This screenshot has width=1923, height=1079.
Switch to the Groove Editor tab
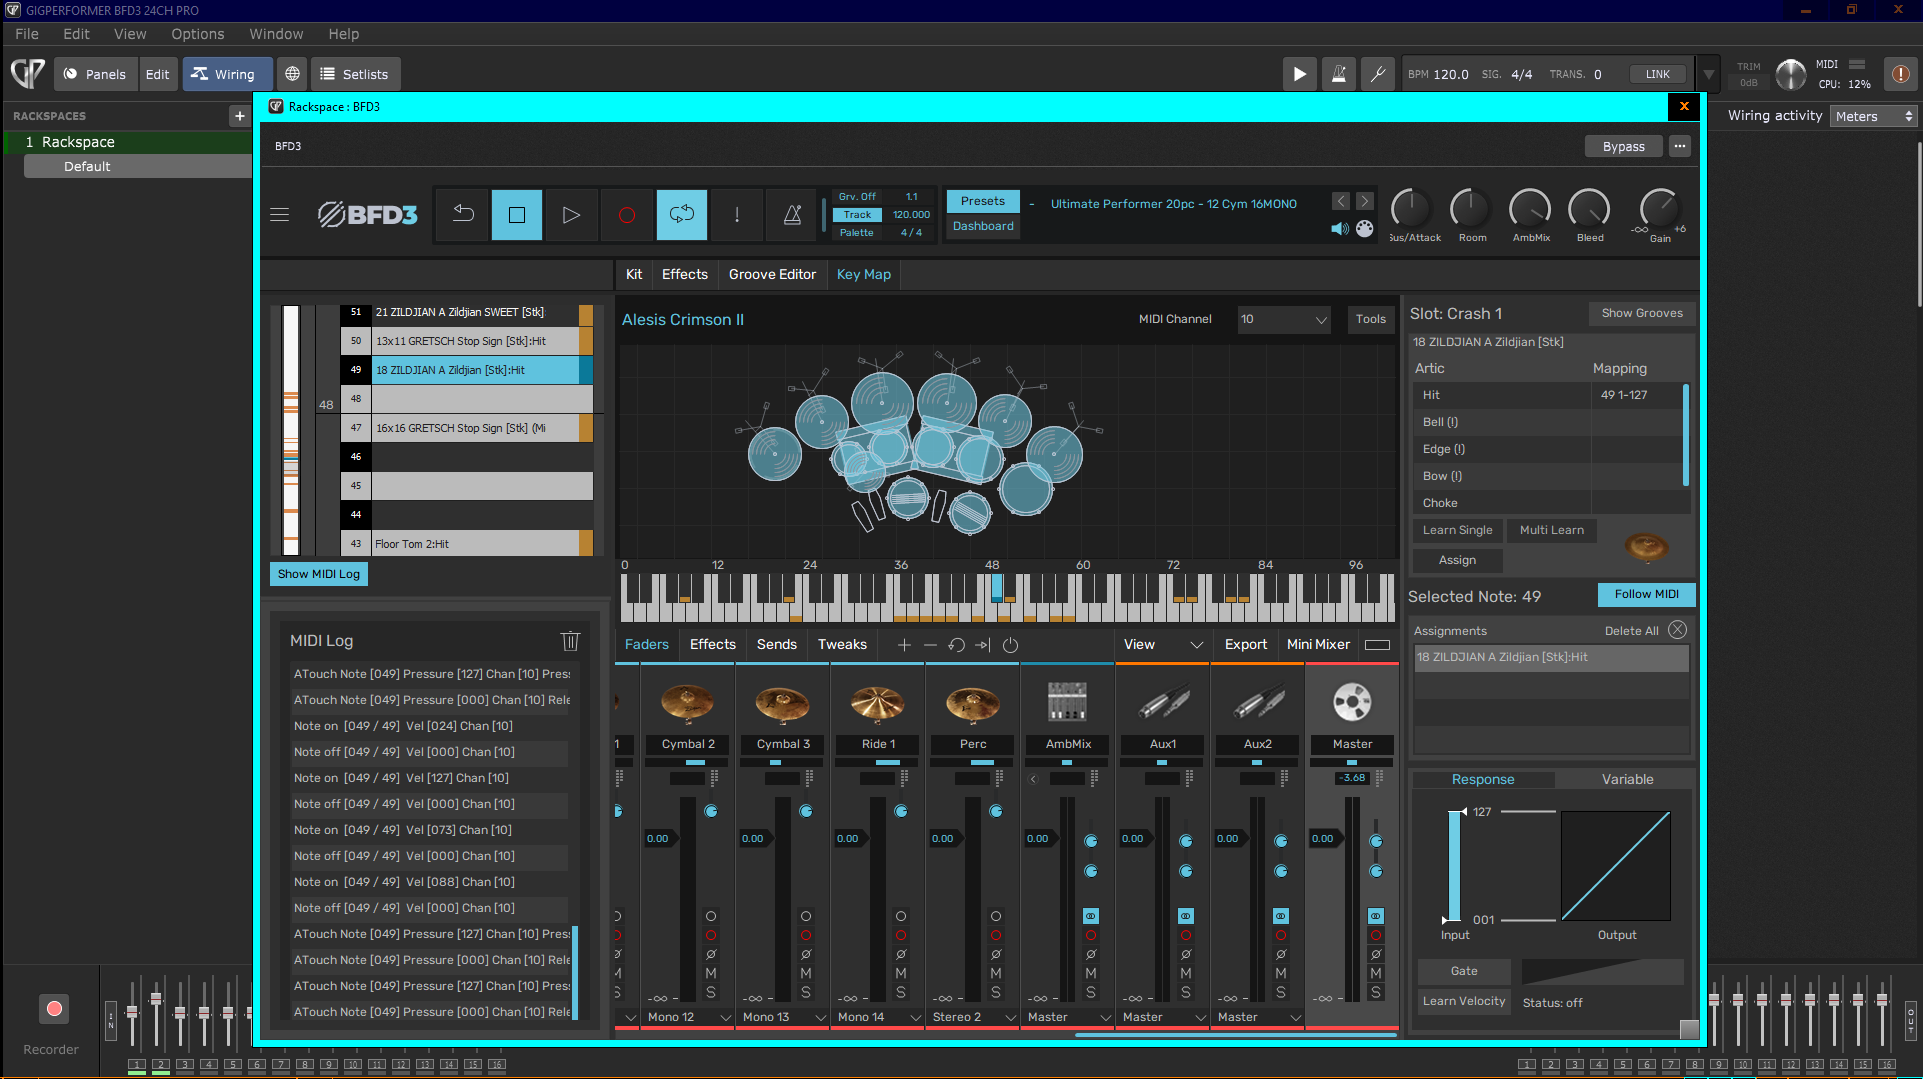tap(772, 274)
